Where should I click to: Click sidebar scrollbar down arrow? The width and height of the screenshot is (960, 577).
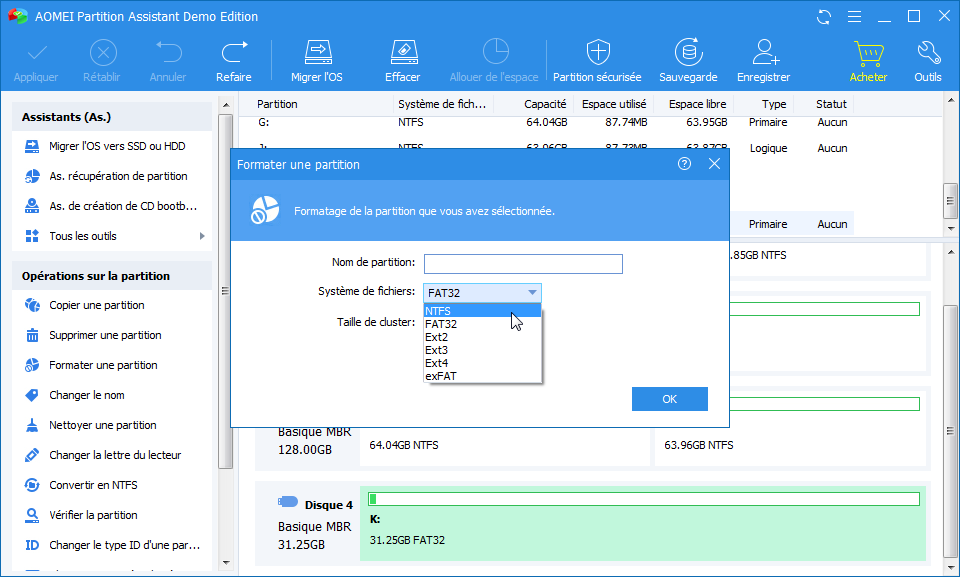[x=226, y=562]
